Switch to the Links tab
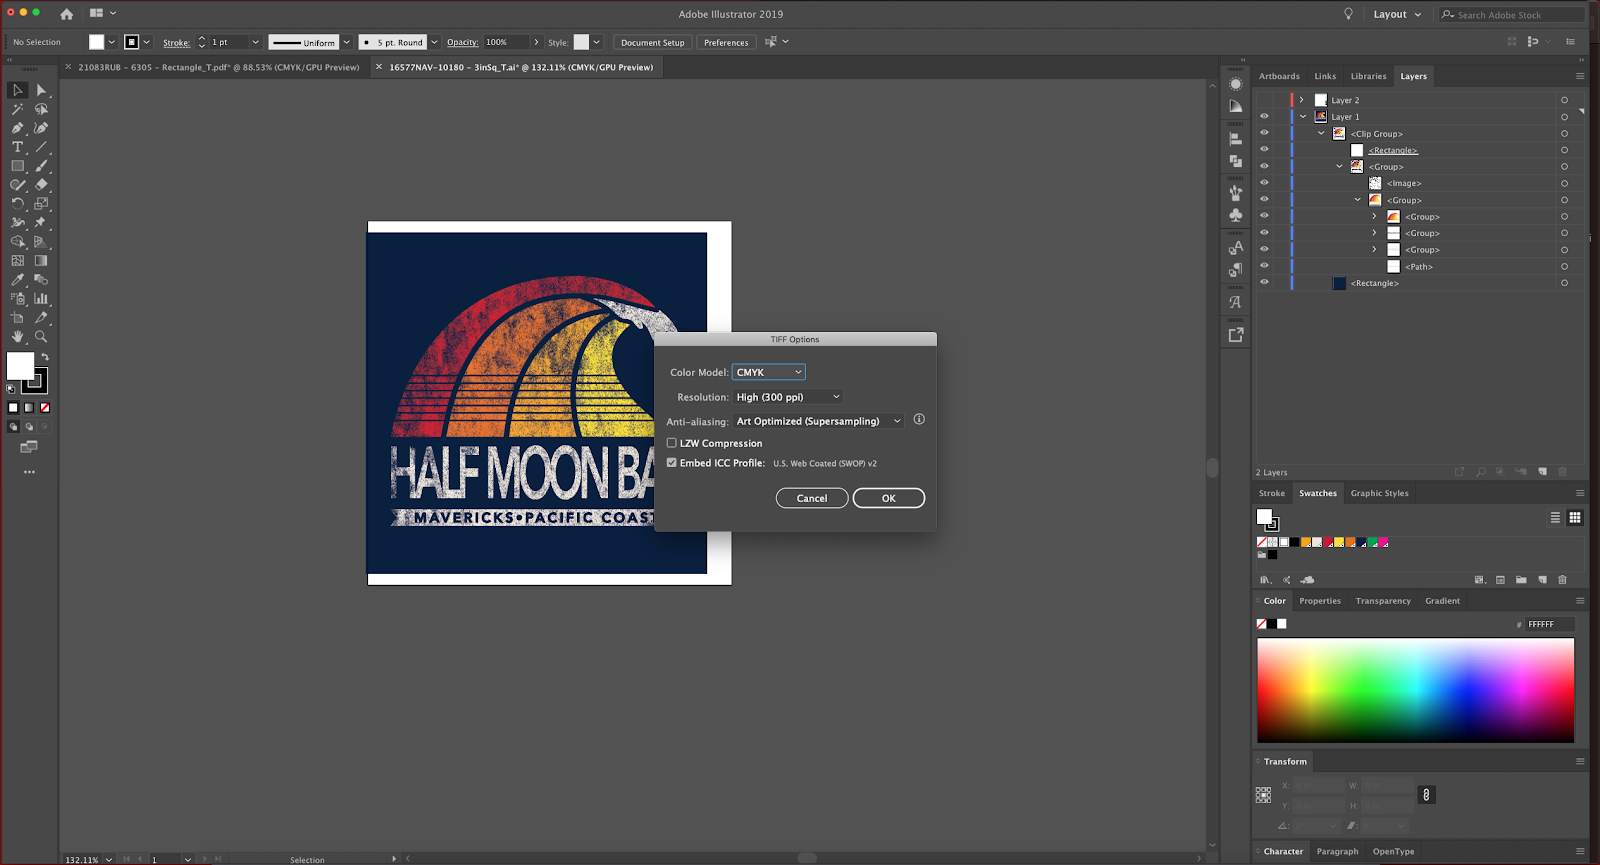This screenshot has height=865, width=1600. [1325, 76]
